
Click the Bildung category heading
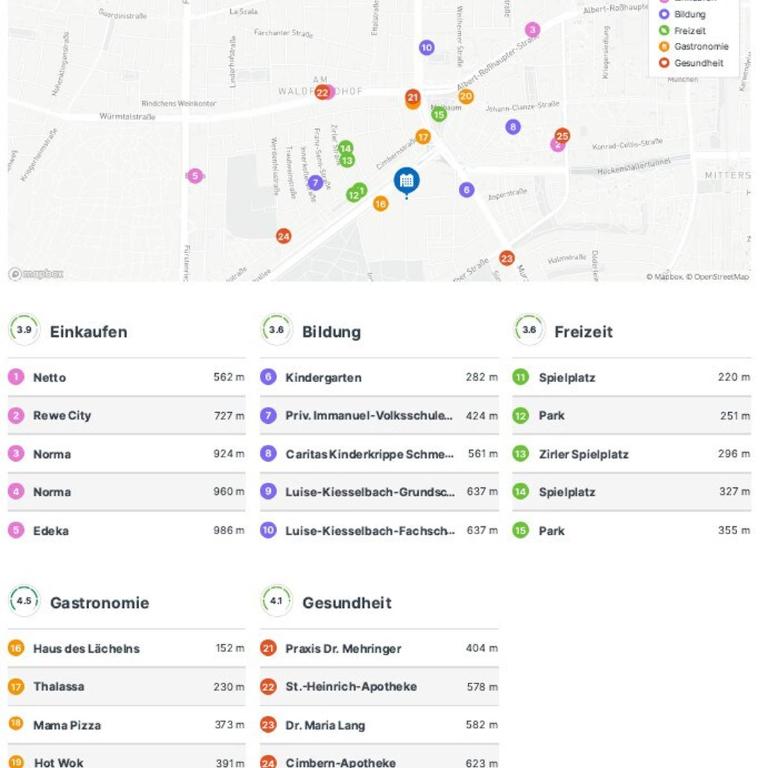coord(332,332)
